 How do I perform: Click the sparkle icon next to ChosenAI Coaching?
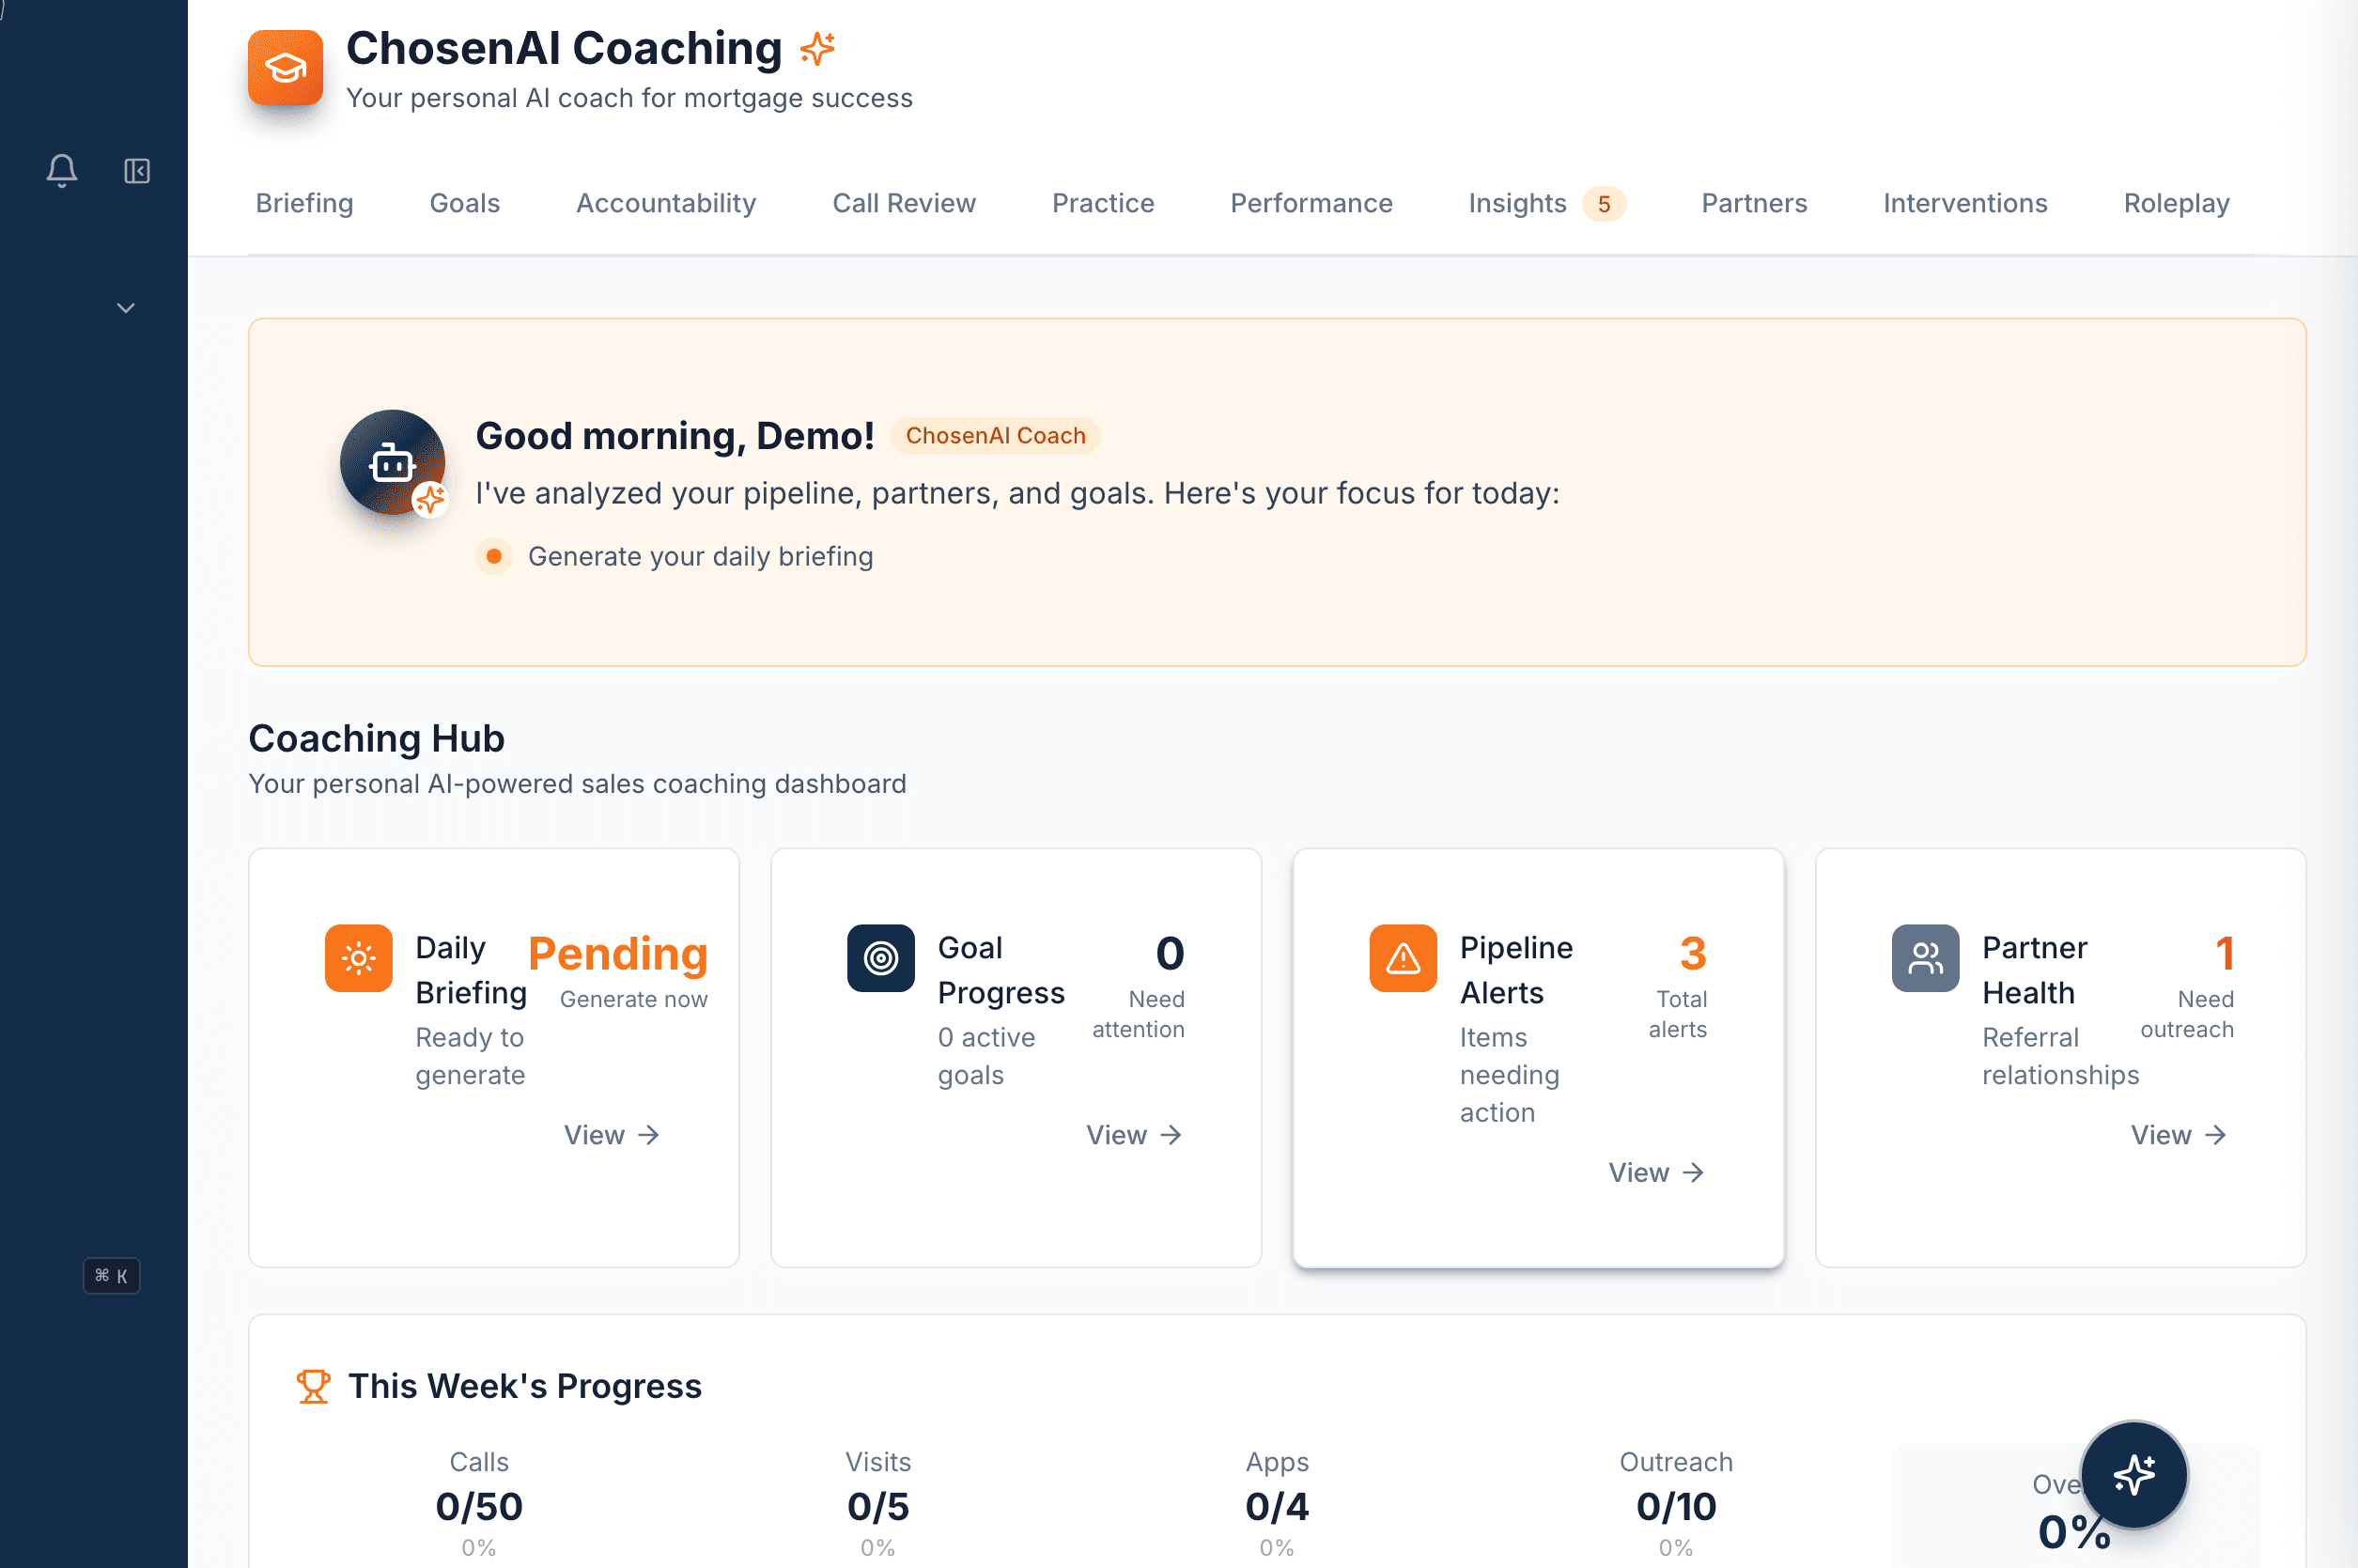(x=817, y=47)
